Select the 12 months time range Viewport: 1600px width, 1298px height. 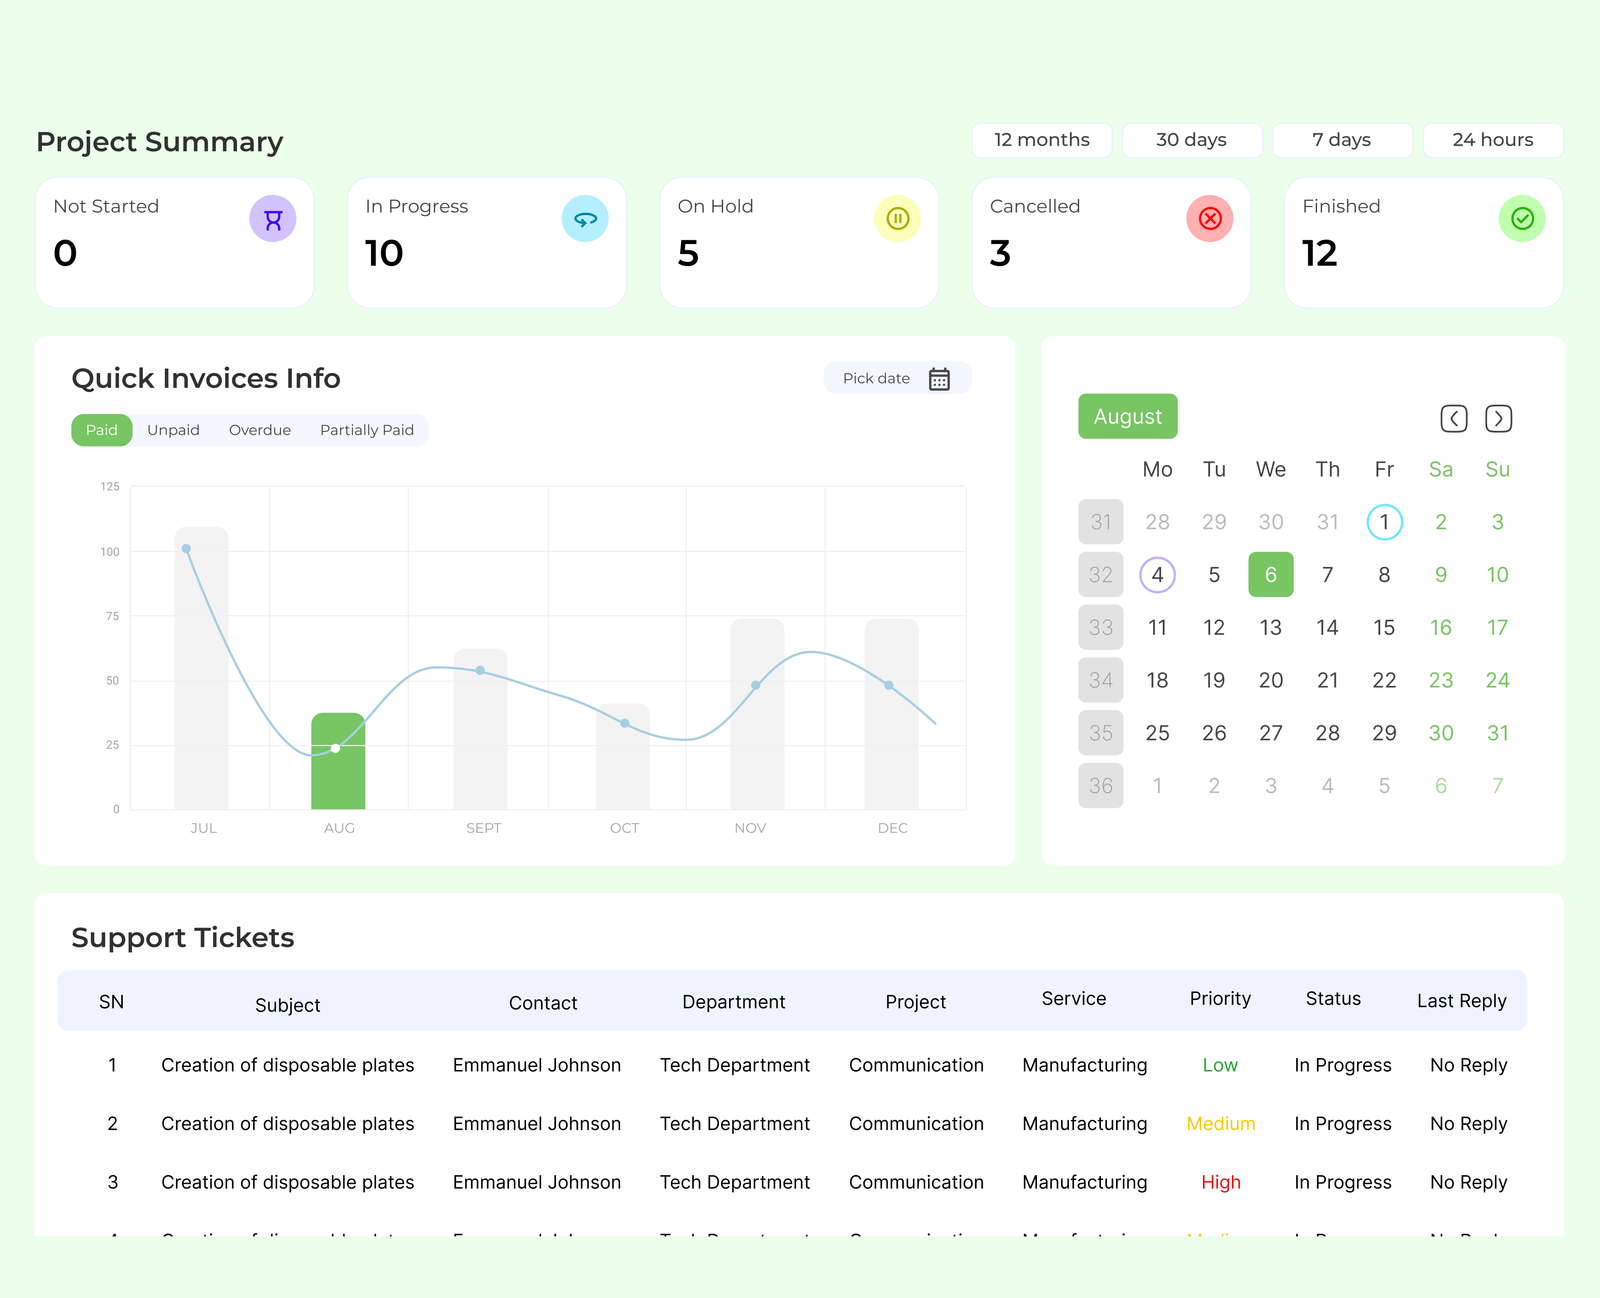(x=1041, y=140)
